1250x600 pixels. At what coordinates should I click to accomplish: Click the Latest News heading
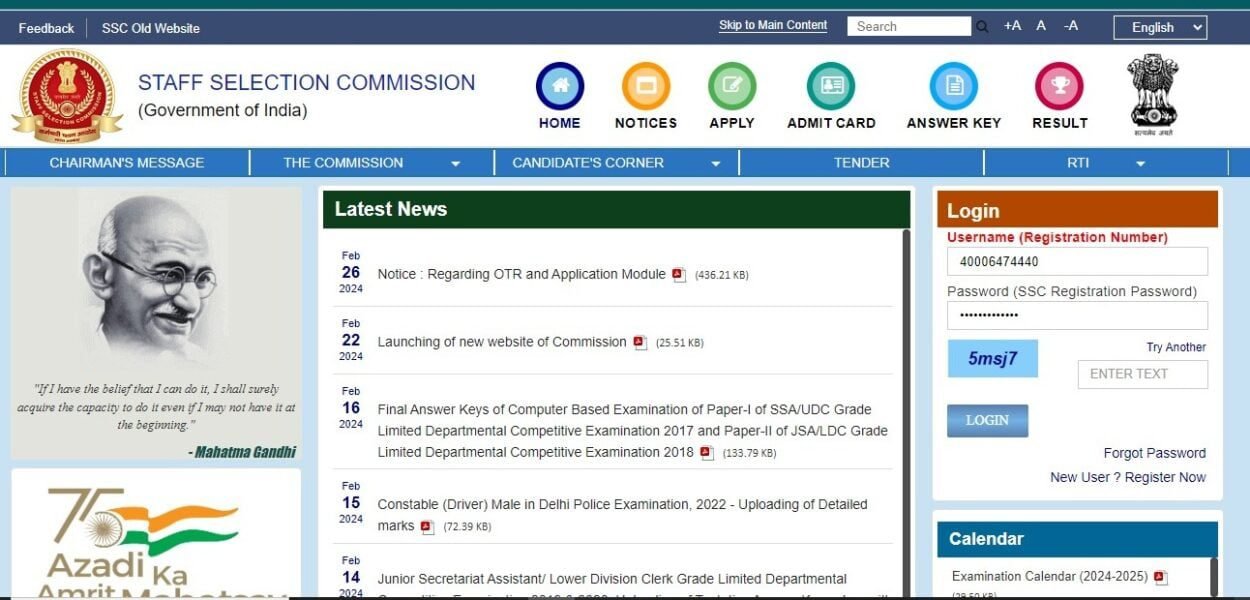click(x=391, y=209)
